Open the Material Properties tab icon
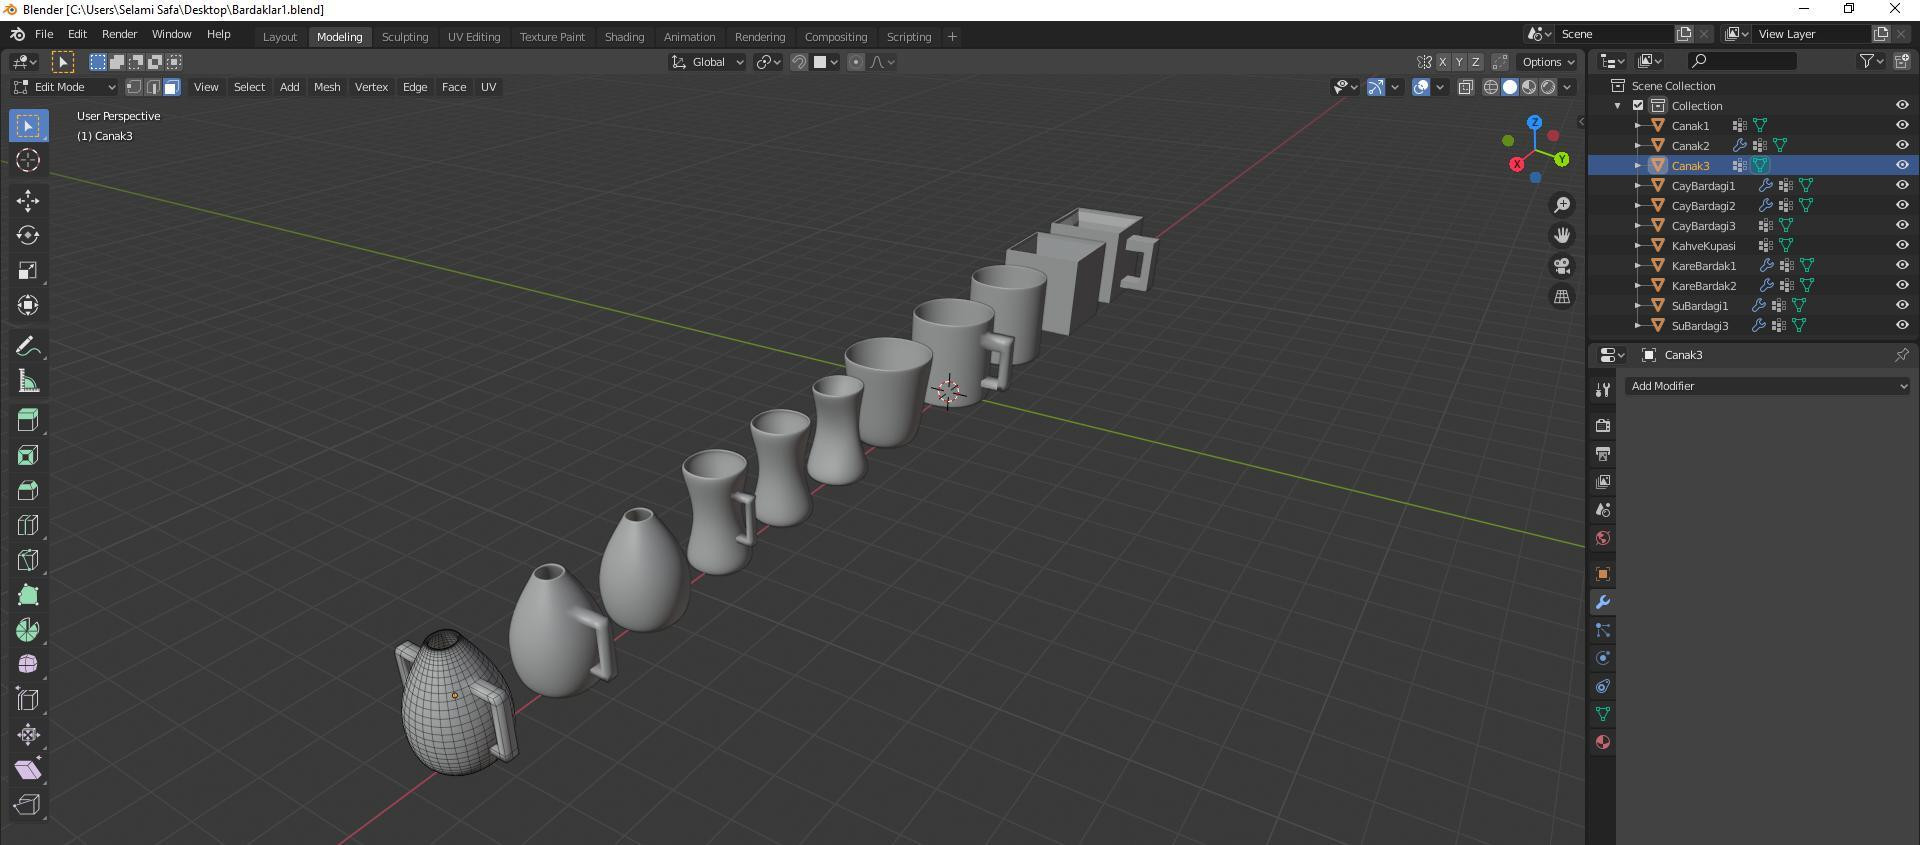This screenshot has height=845, width=1920. point(1603,742)
